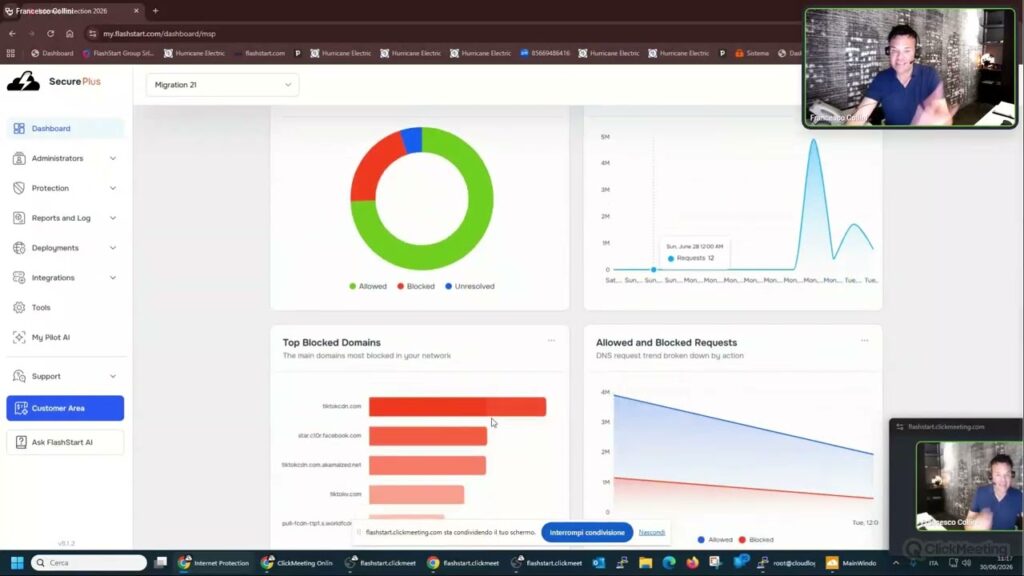
Task: Expand the Integrations menu chevron
Action: click(113, 278)
